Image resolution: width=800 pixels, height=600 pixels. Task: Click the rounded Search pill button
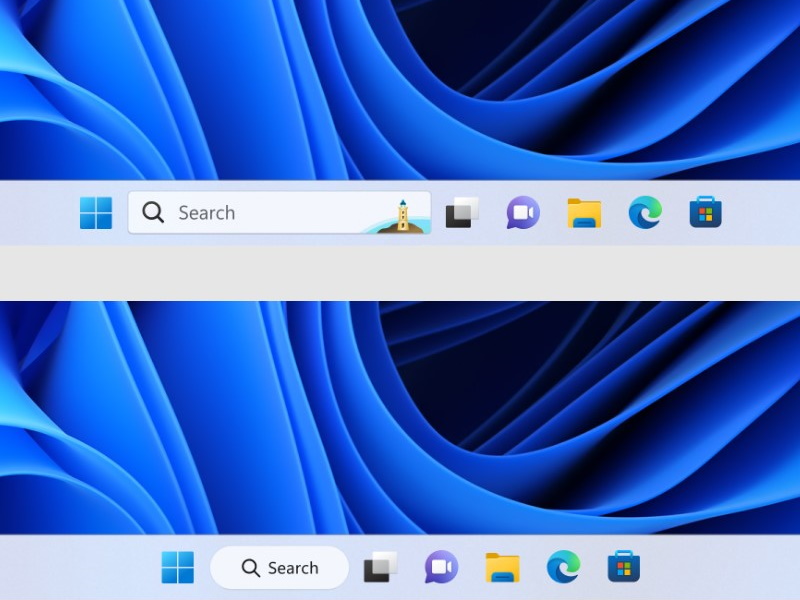[280, 567]
